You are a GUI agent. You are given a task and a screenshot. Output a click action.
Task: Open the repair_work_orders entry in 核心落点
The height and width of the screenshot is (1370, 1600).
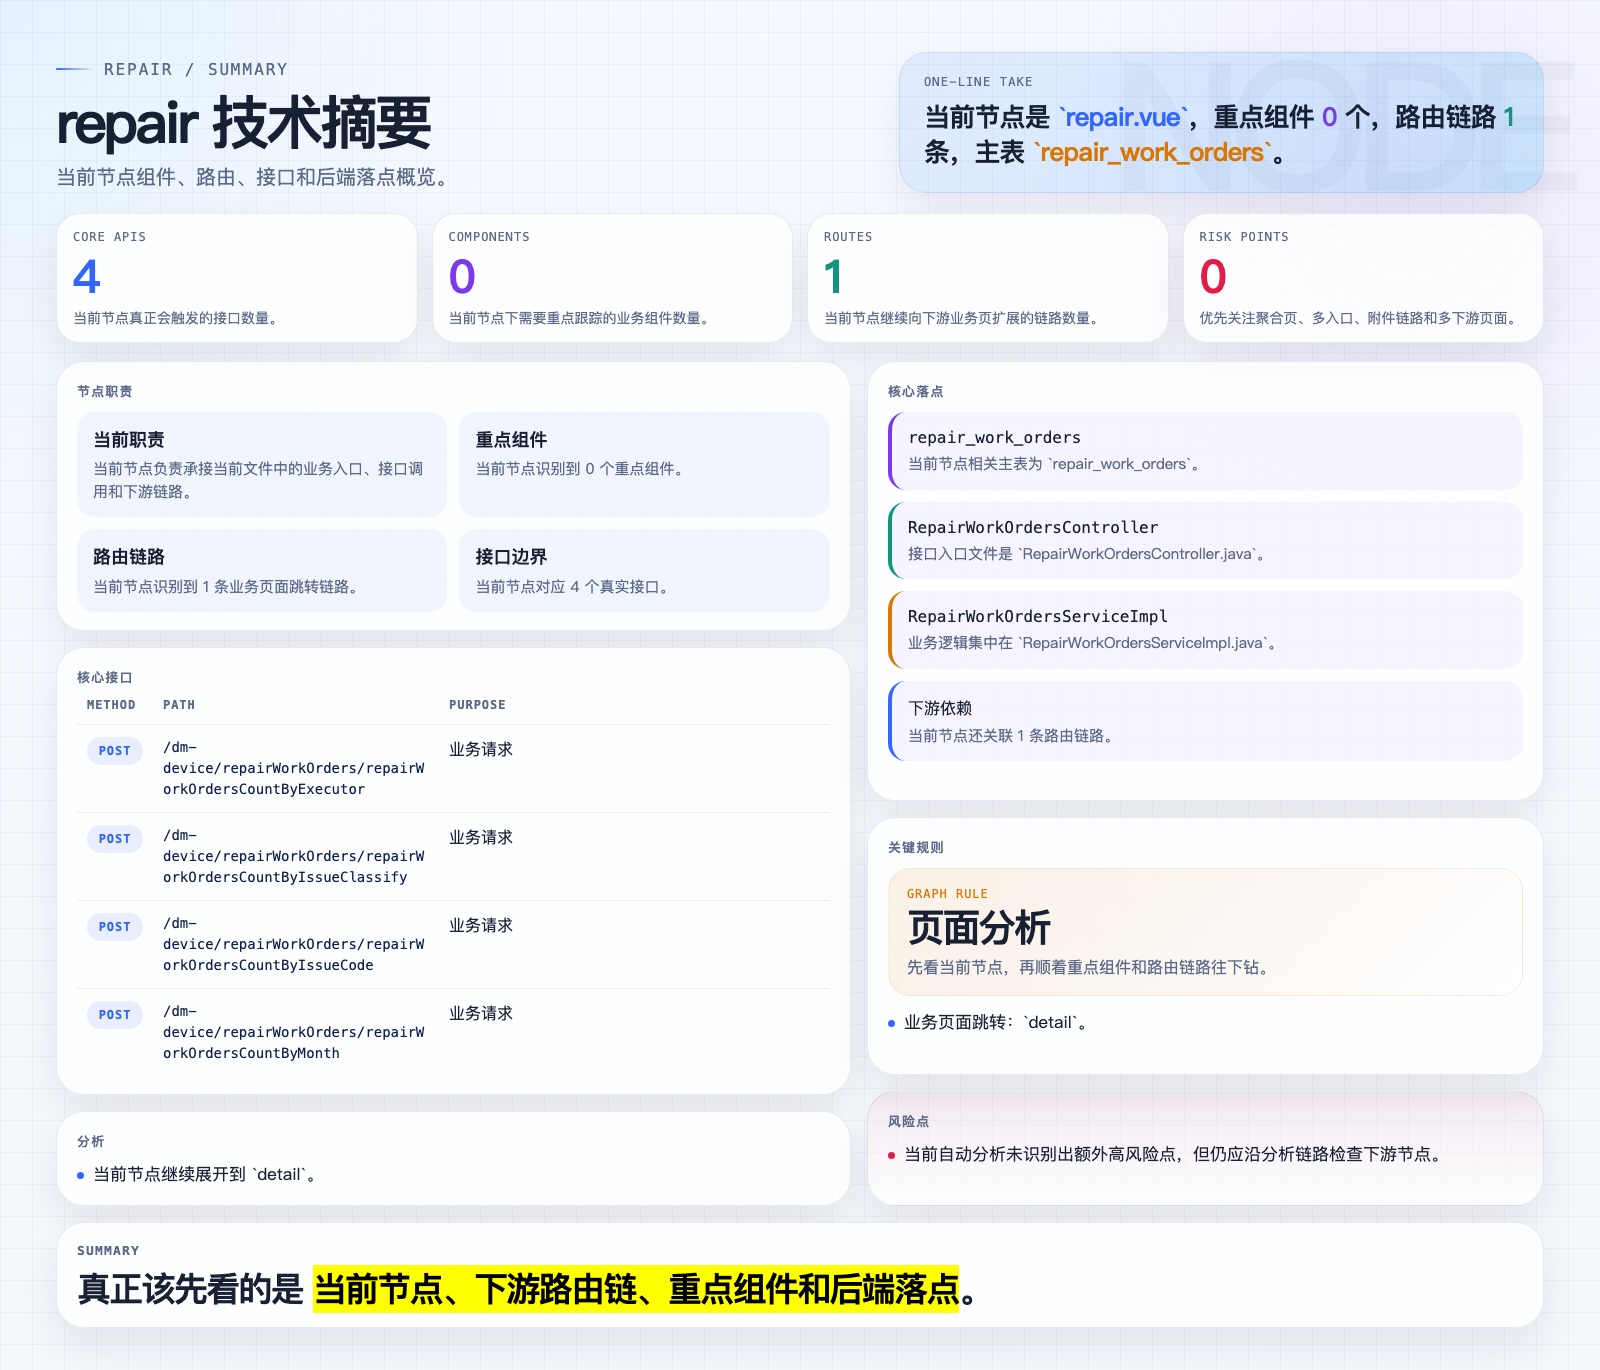click(1205, 450)
